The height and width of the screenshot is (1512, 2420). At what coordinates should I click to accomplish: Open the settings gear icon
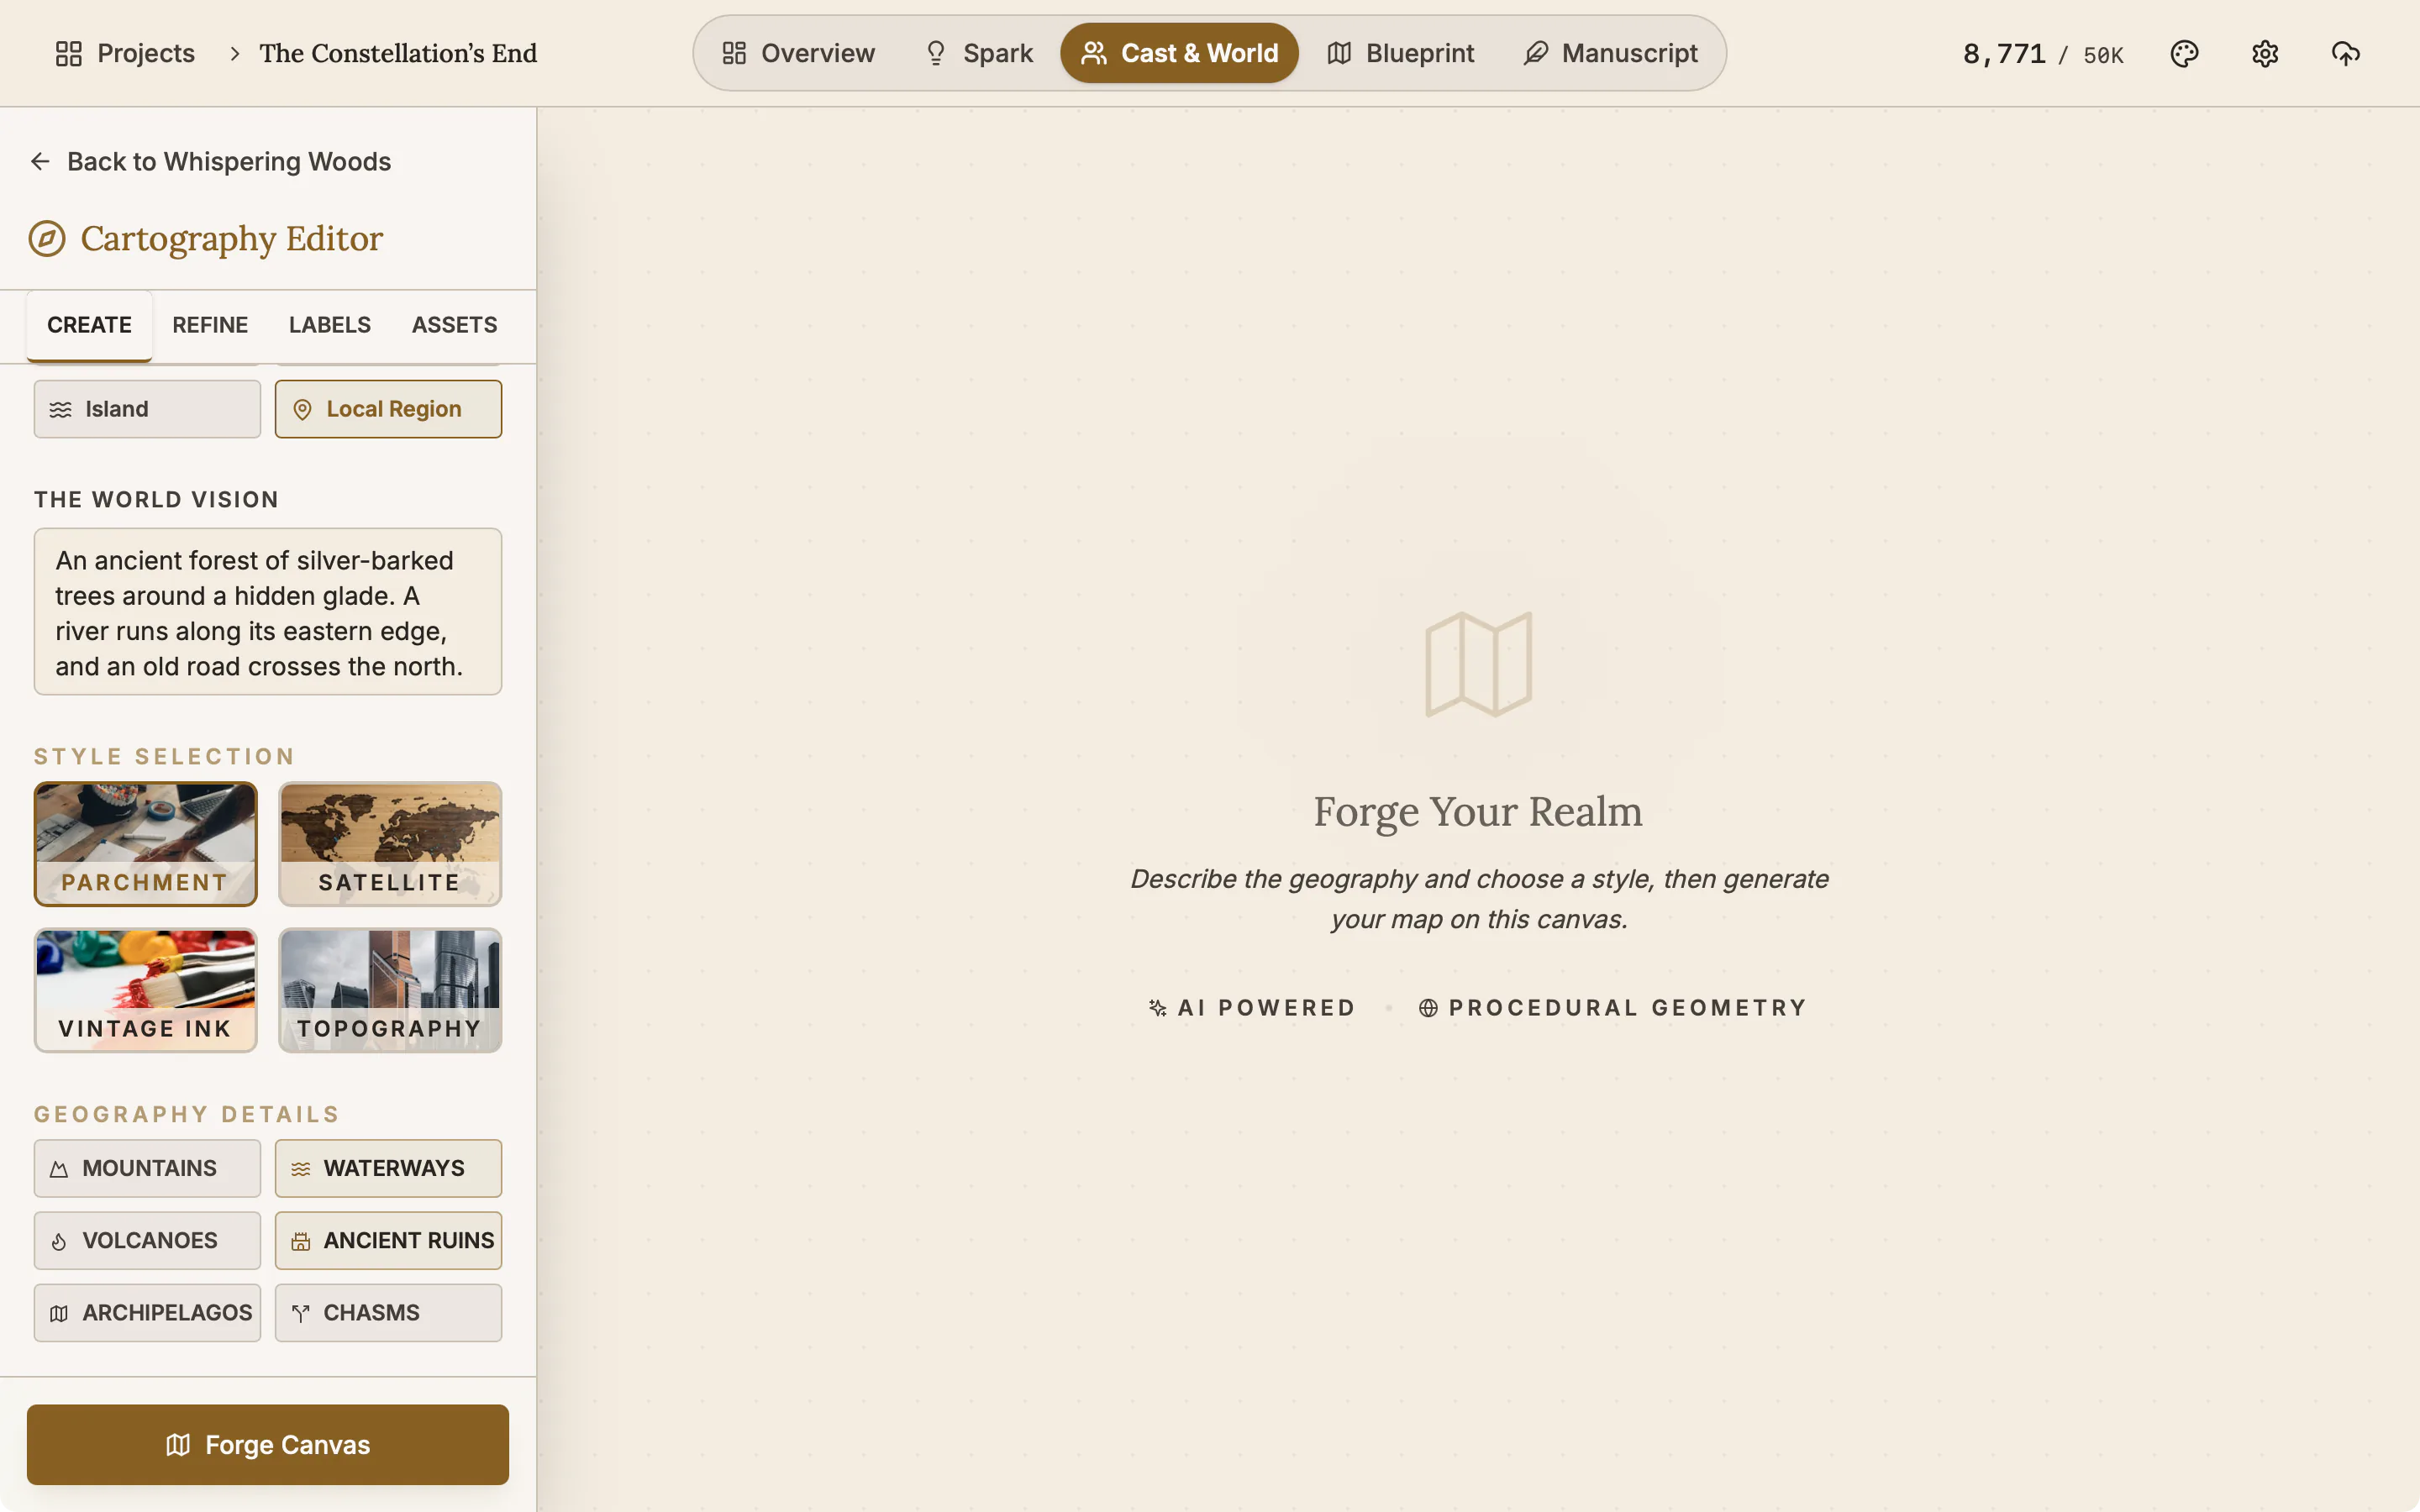click(x=2265, y=53)
